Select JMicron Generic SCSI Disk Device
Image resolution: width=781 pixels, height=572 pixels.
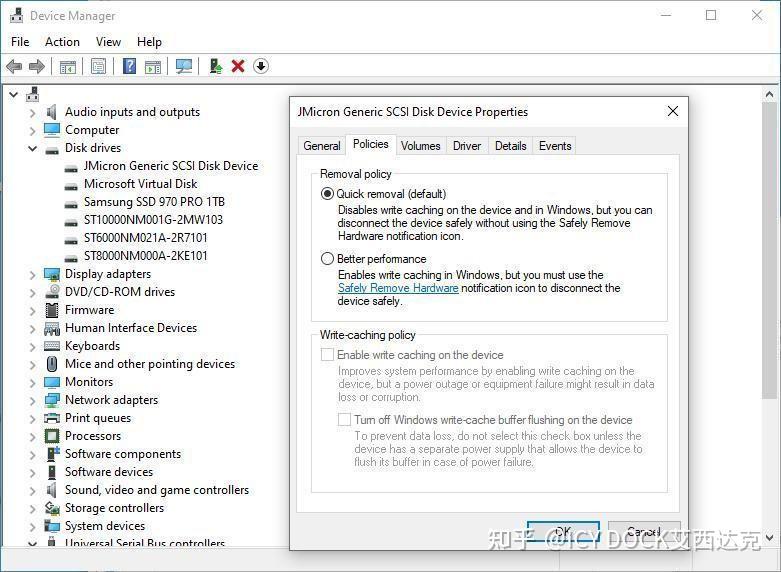click(x=171, y=166)
